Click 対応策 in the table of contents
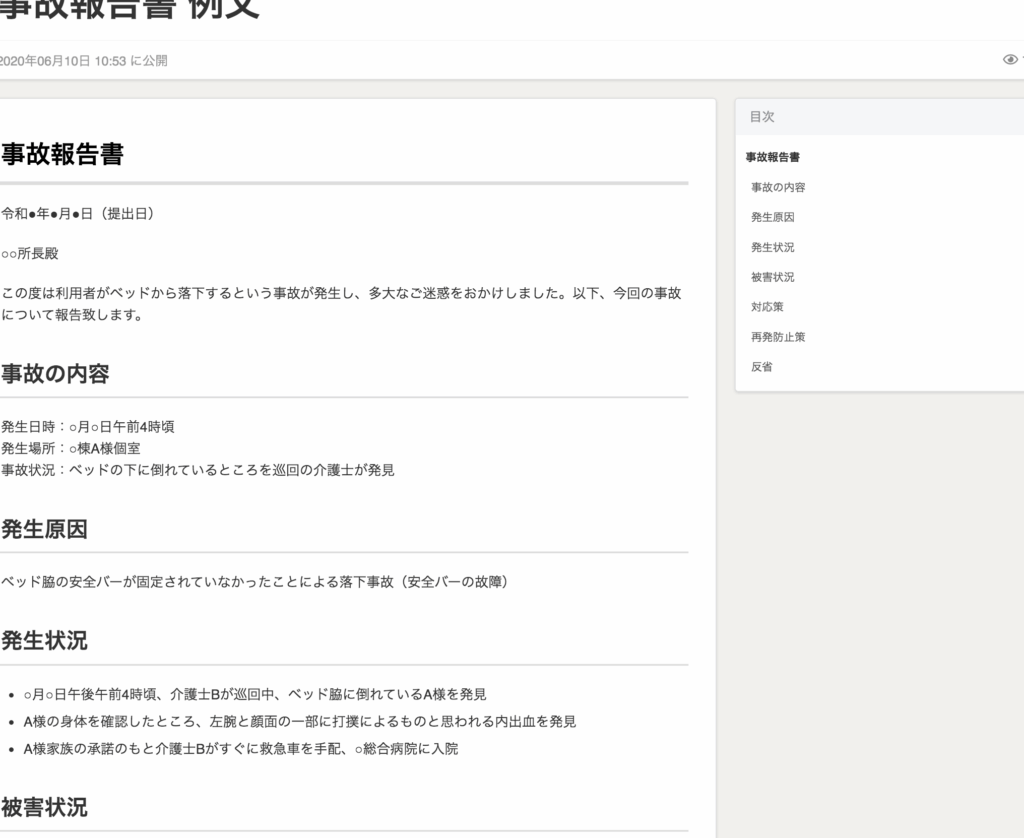1024x838 pixels. [767, 307]
